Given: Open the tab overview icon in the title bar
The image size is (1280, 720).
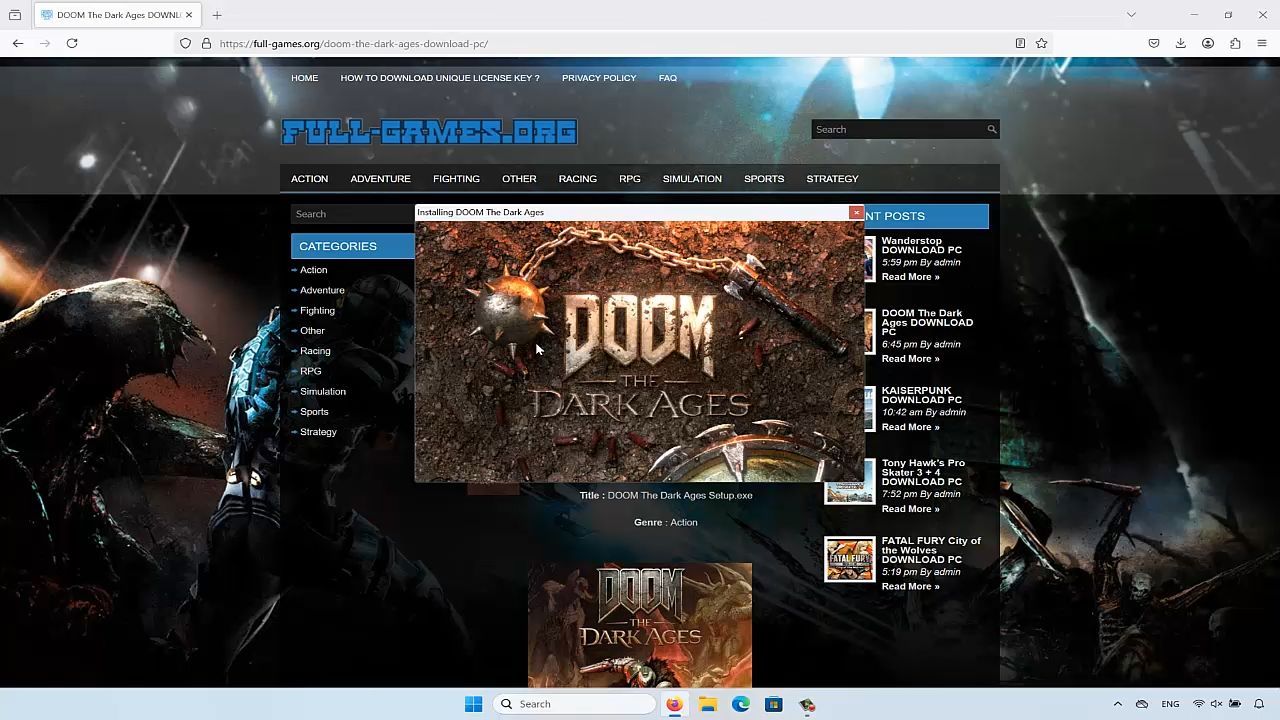Looking at the screenshot, I should 15,15.
